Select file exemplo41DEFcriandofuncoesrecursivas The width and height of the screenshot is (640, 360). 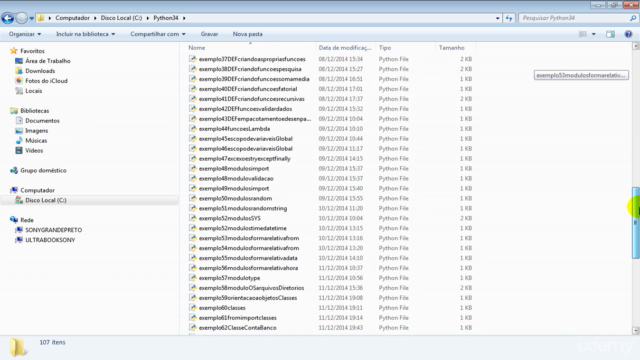[x=251, y=99]
